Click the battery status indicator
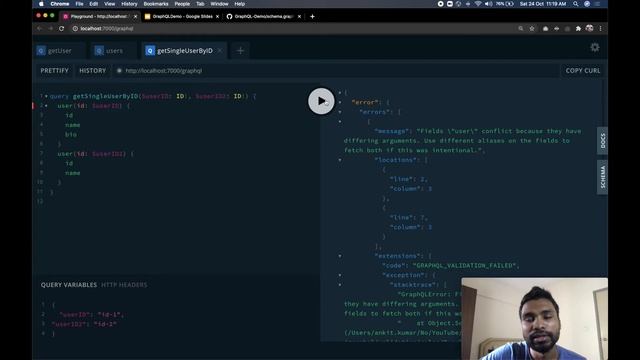 (505, 4)
